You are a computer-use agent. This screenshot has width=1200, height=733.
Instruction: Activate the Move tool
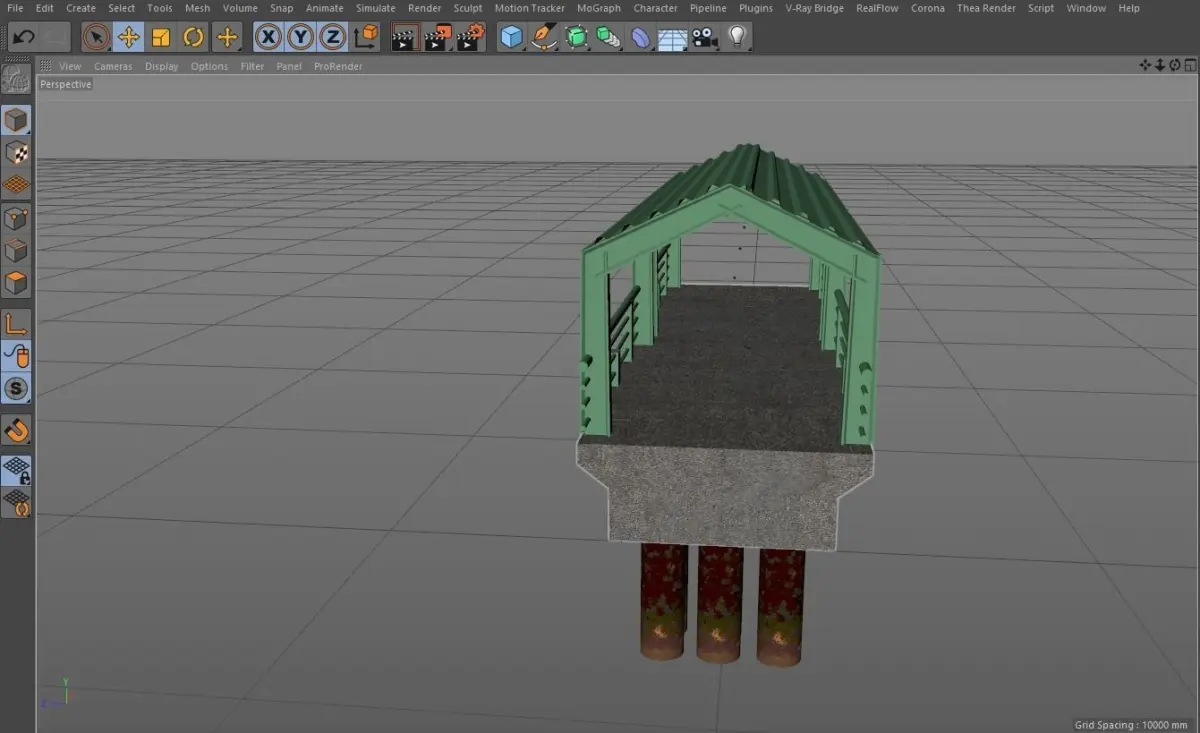128,38
